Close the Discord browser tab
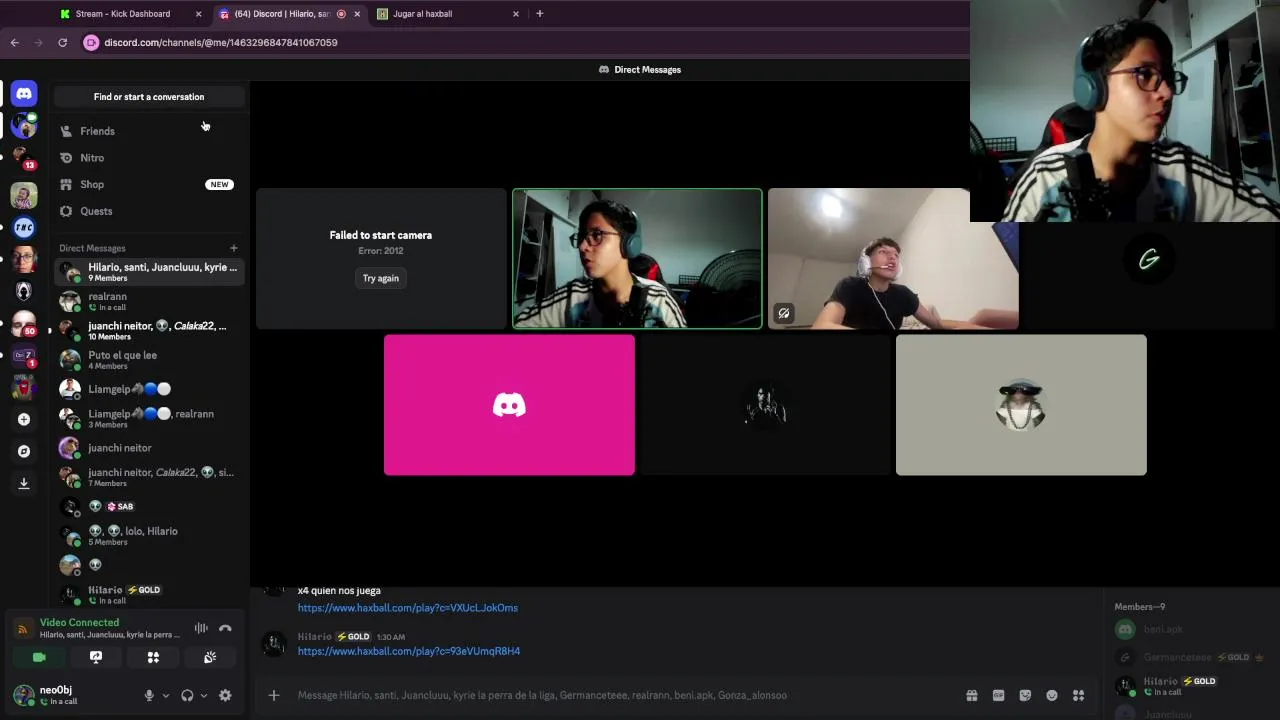 click(x=357, y=14)
